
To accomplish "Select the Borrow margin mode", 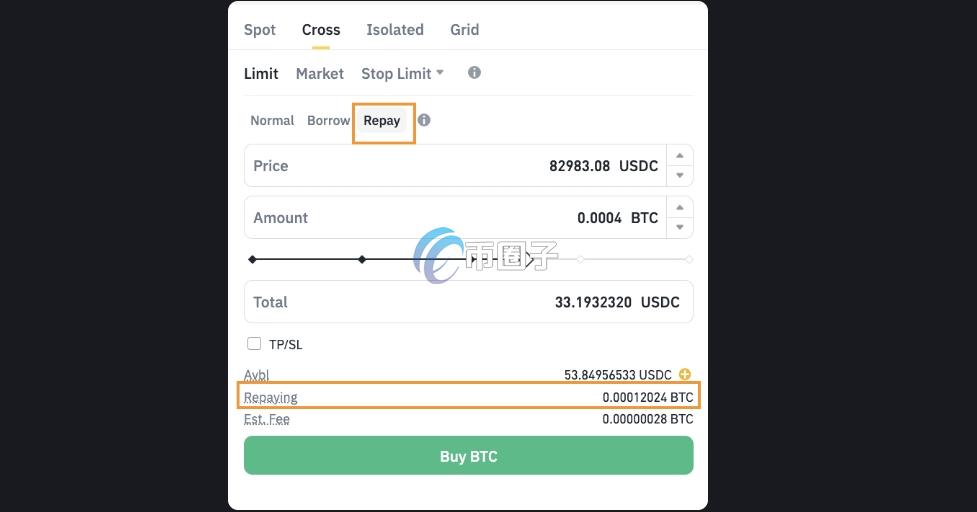I will point(328,120).
